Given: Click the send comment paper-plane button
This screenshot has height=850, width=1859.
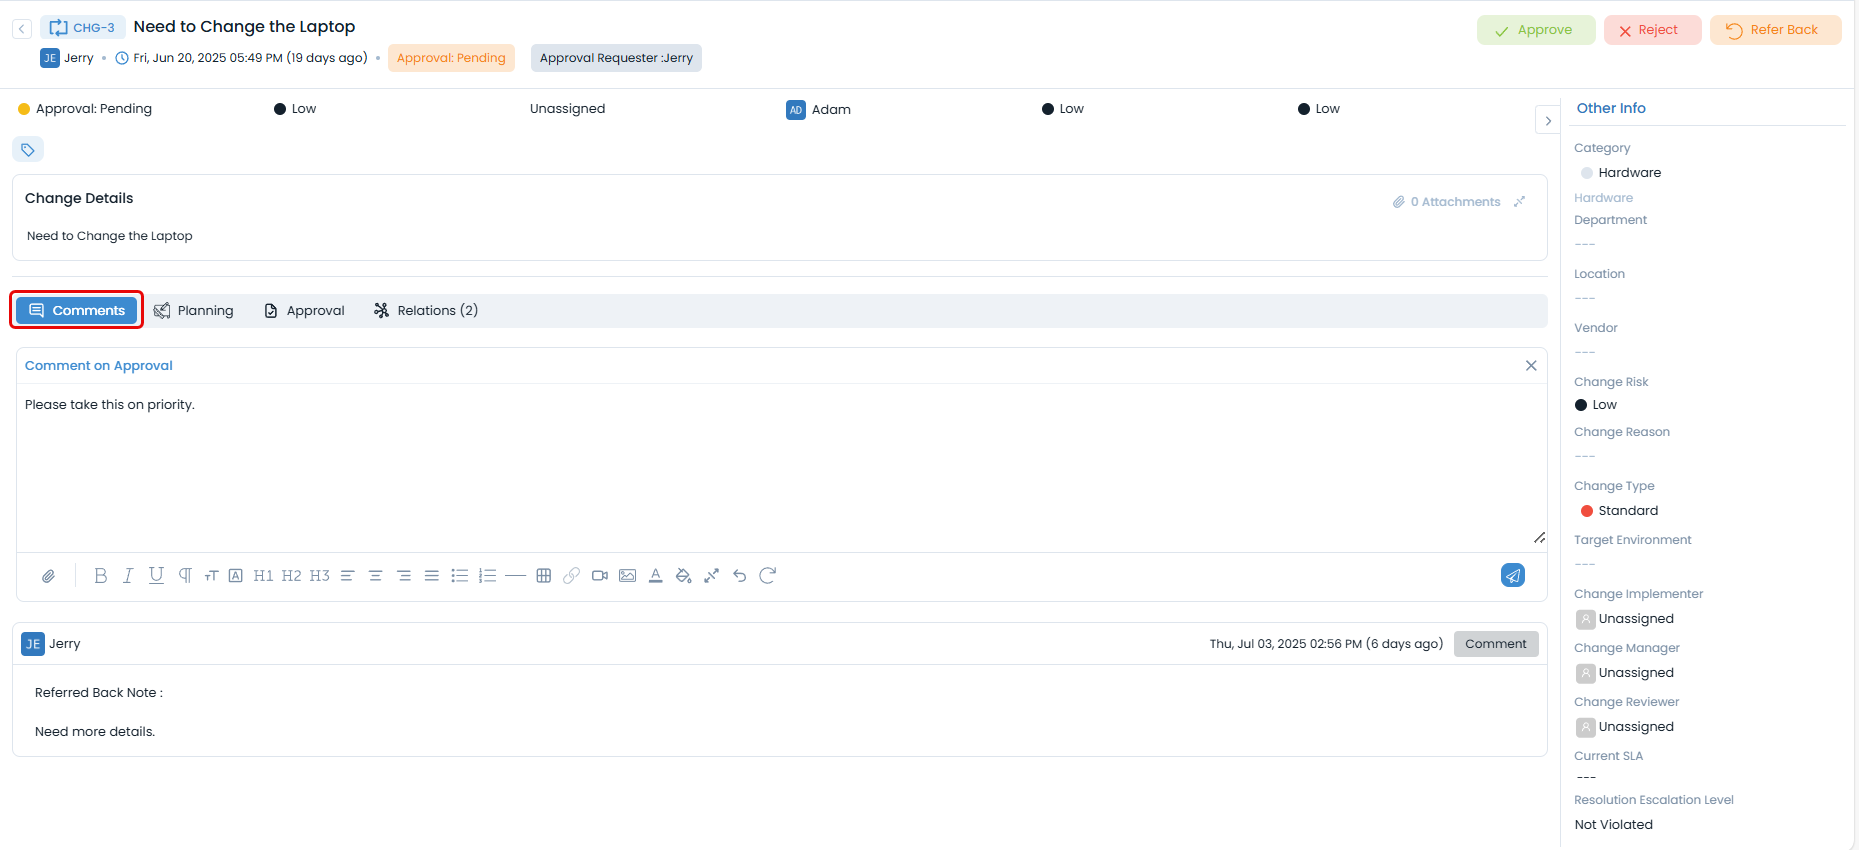Looking at the screenshot, I should 1512,576.
